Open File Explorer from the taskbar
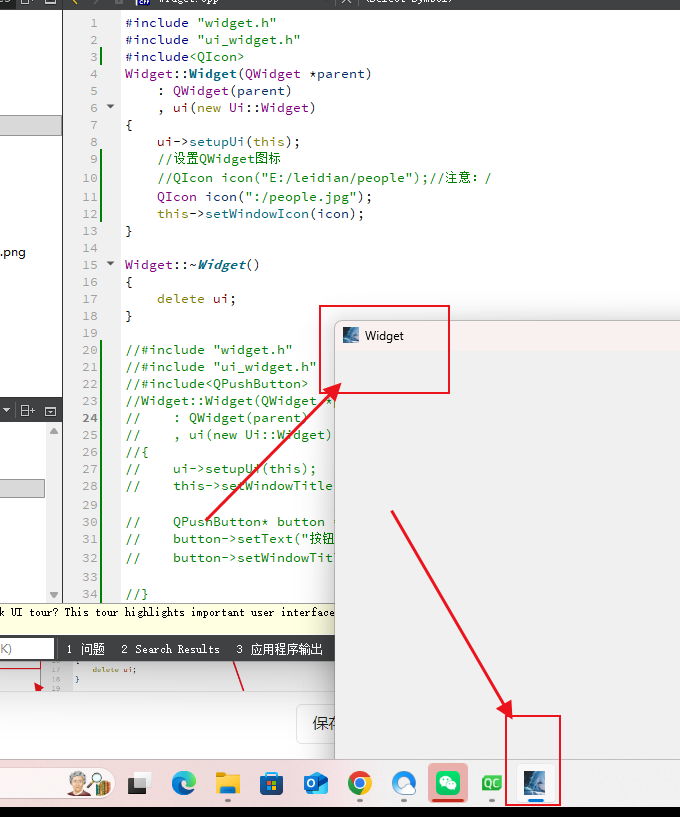 (228, 783)
